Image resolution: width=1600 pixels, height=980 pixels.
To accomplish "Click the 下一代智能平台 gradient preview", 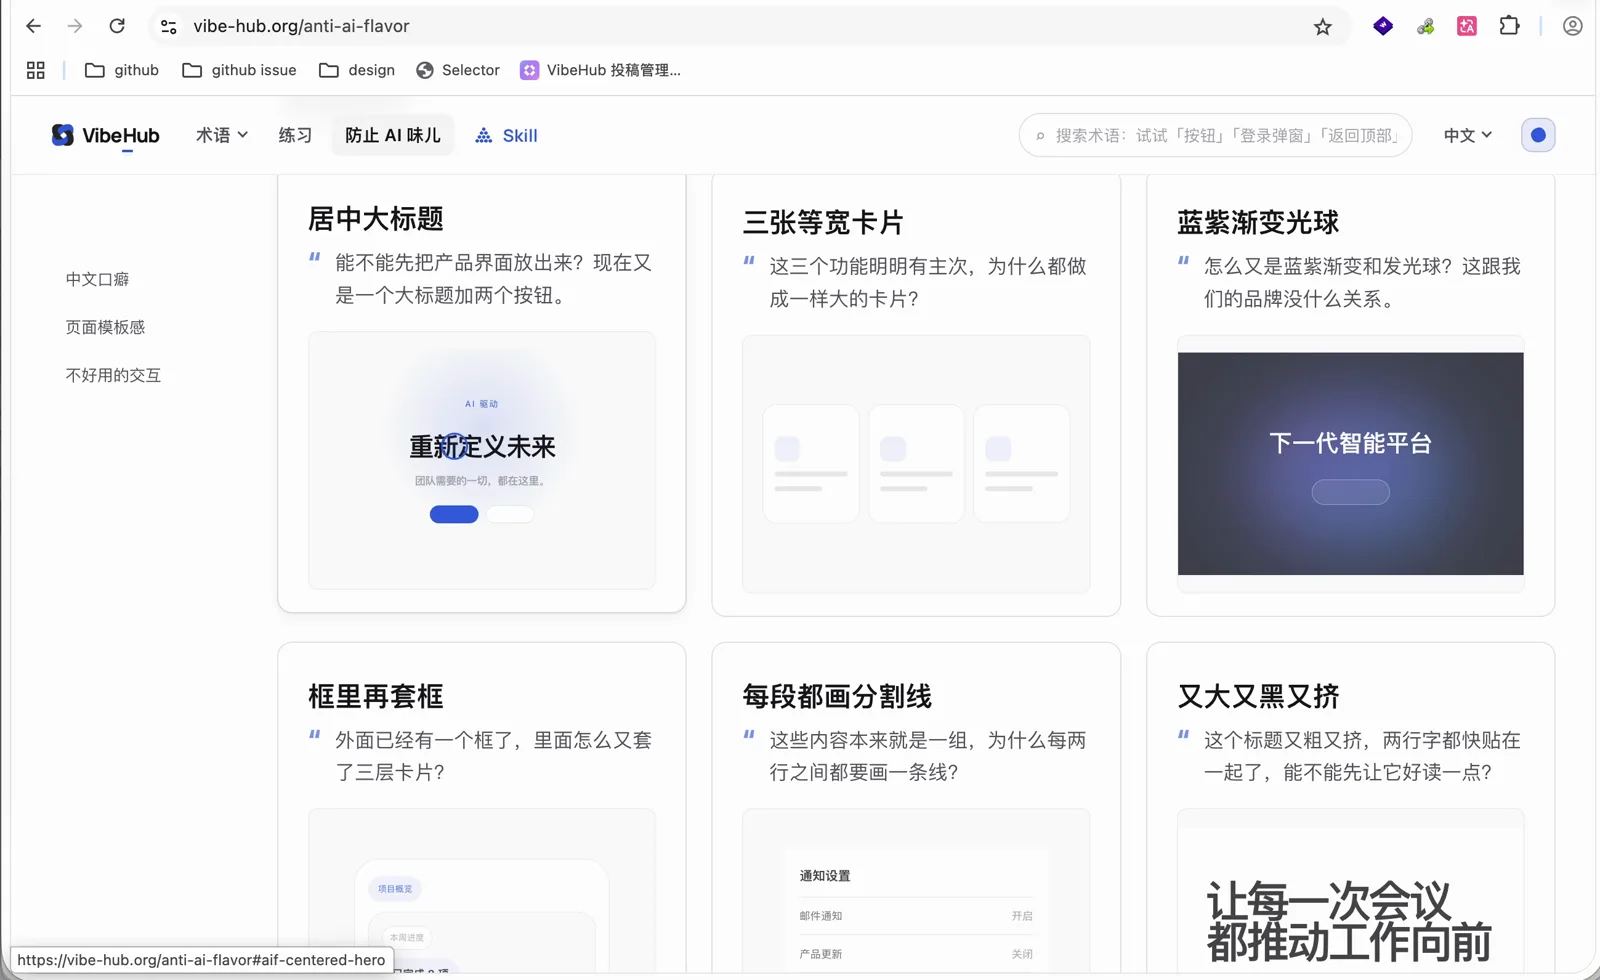I will pos(1350,464).
